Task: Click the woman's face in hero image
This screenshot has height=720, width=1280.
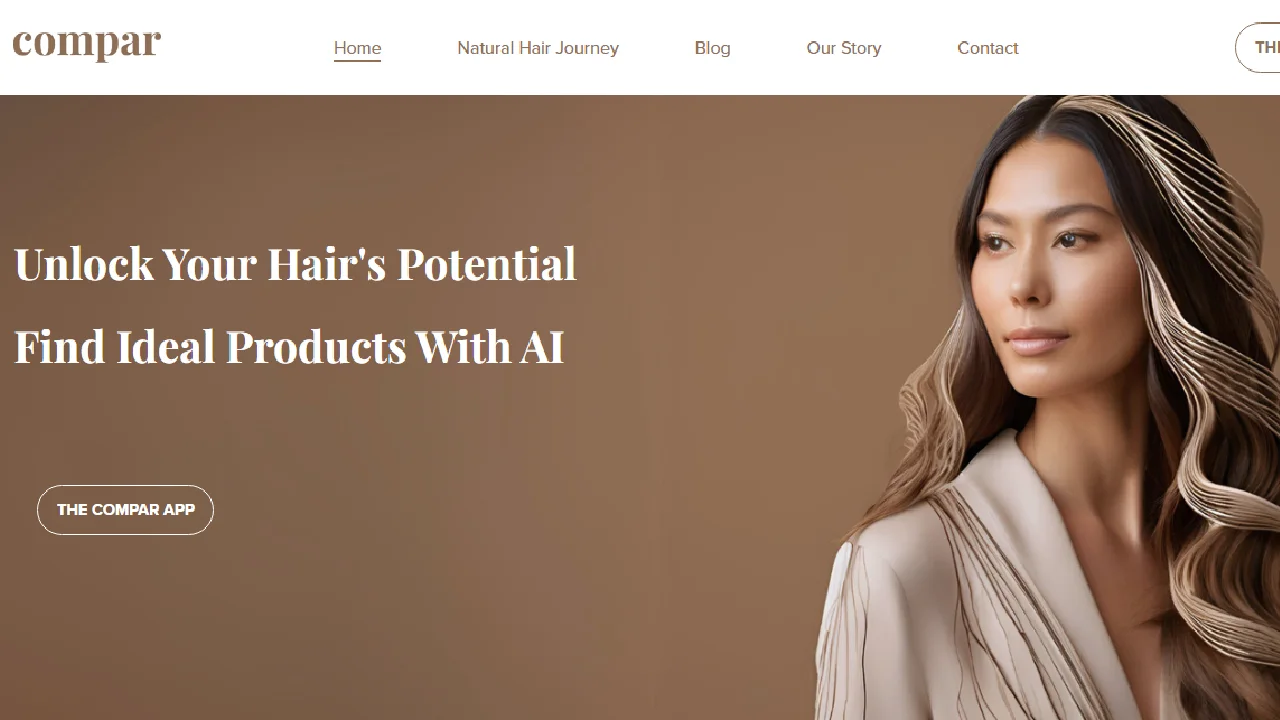Action: [x=1045, y=290]
